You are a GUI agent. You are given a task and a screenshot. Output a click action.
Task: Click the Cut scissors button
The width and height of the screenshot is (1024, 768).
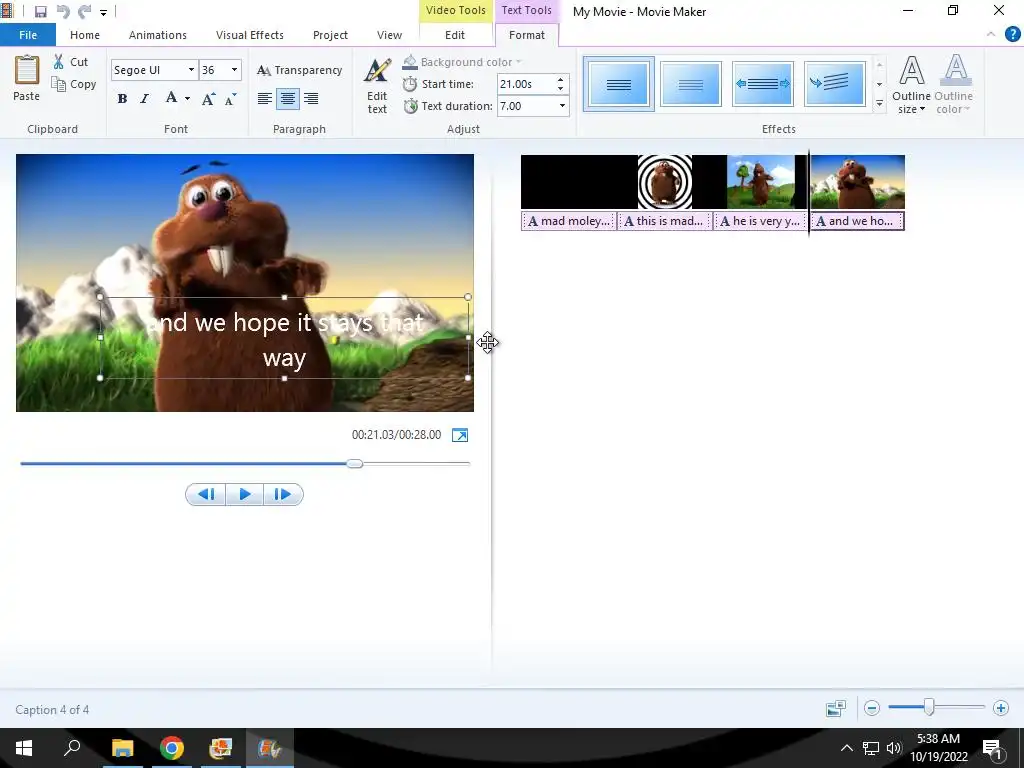coord(71,62)
